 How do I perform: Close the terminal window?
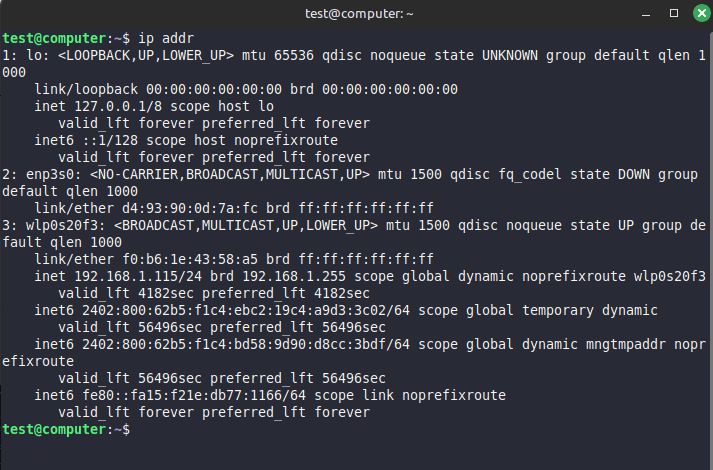[x=698, y=13]
